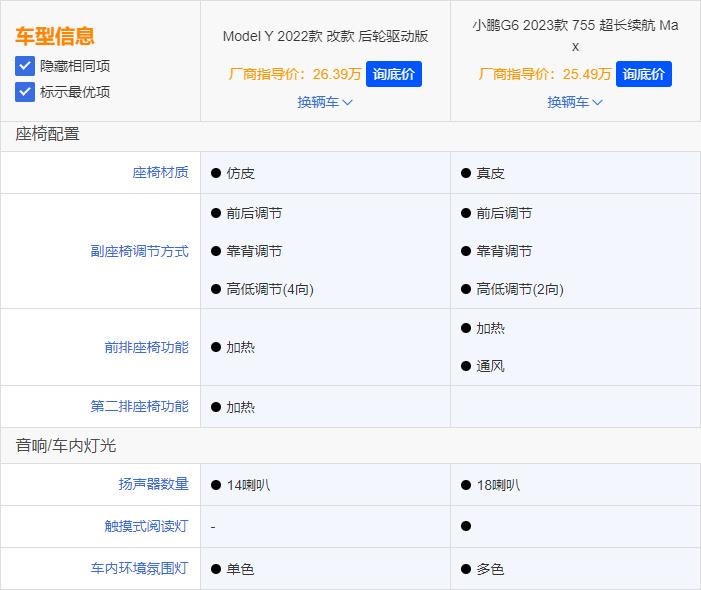Open 换辆车 dropdown under 小鹏G6

[x=575, y=102]
